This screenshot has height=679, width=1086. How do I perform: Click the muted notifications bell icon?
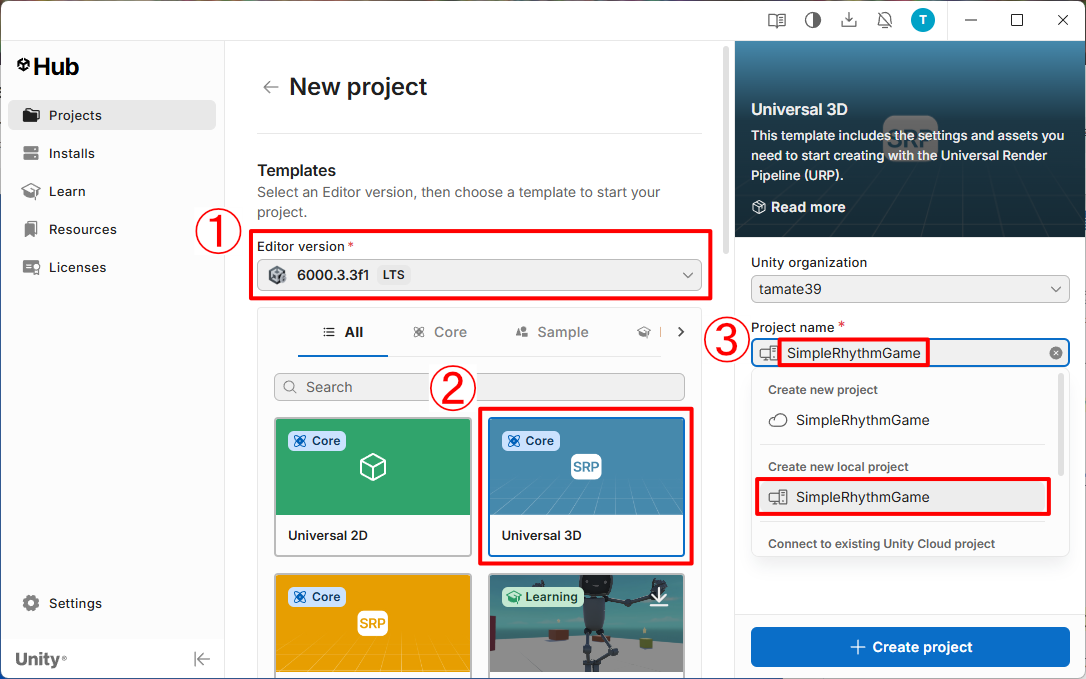885,20
